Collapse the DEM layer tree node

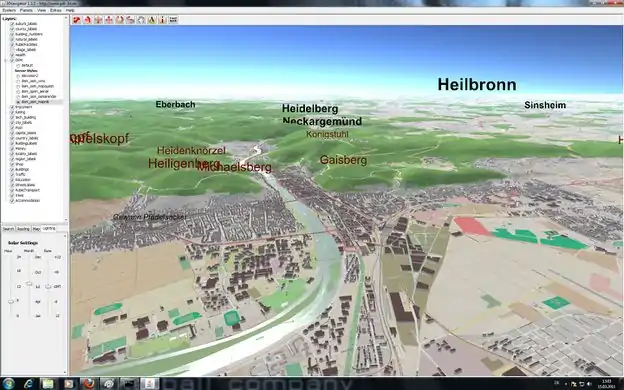click(6, 60)
